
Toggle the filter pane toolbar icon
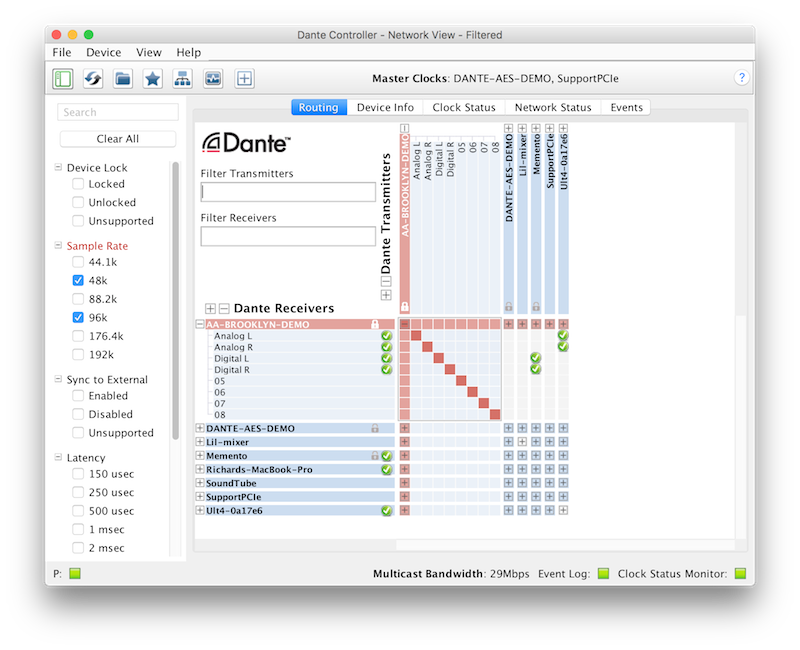63,79
